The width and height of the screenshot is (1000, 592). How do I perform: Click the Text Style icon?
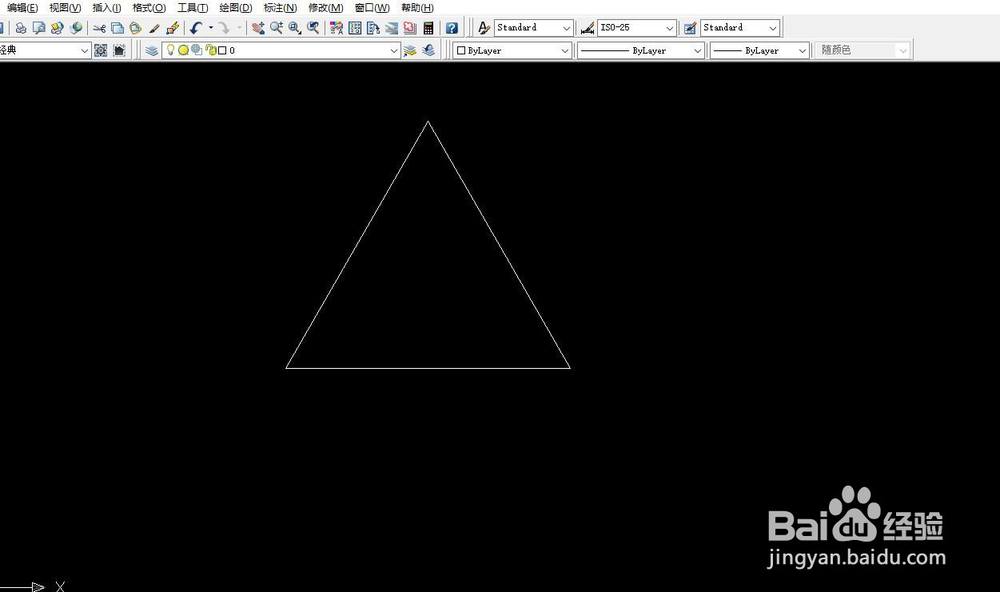coord(484,28)
